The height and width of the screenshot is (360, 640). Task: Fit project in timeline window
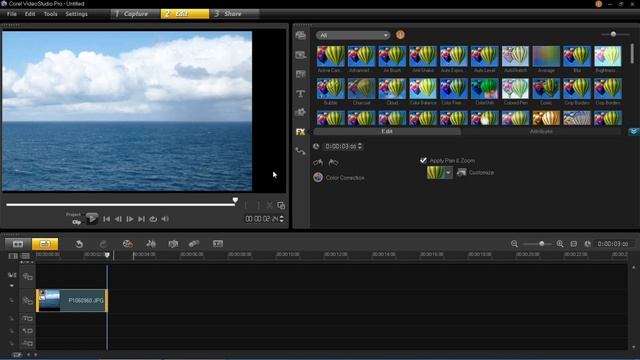573,244
